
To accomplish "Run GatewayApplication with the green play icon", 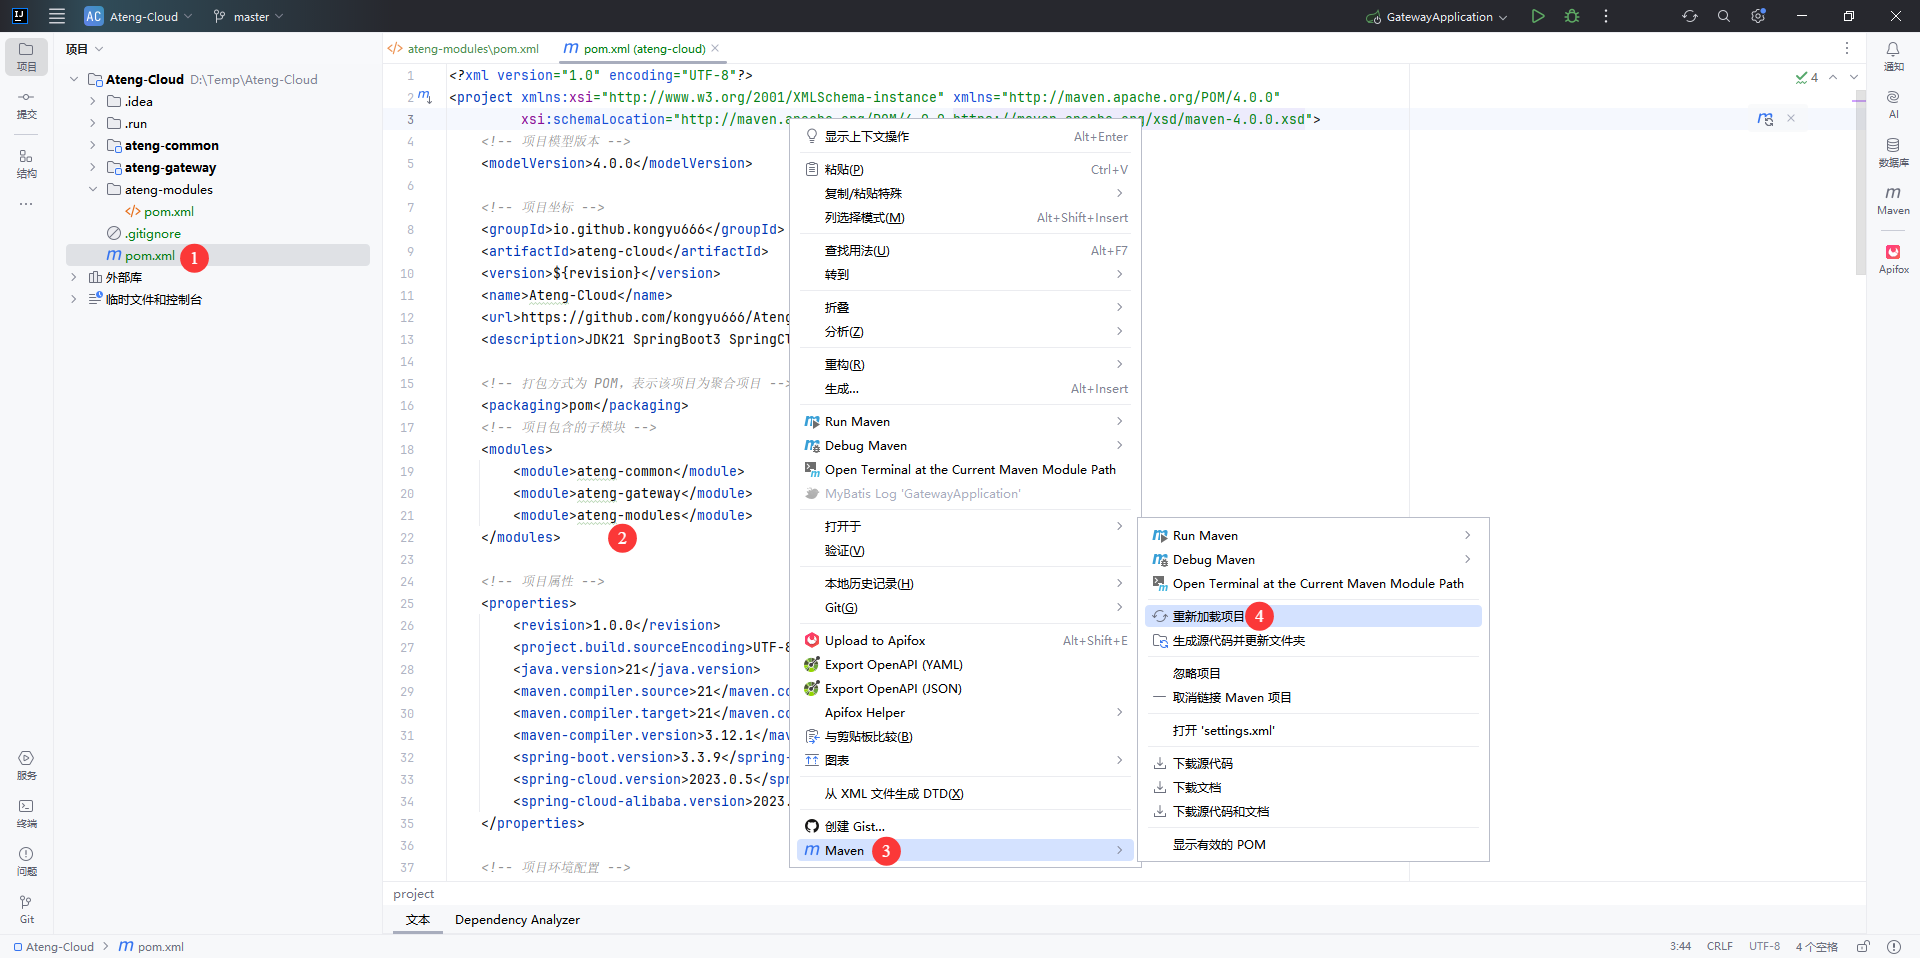I will click(x=1538, y=16).
